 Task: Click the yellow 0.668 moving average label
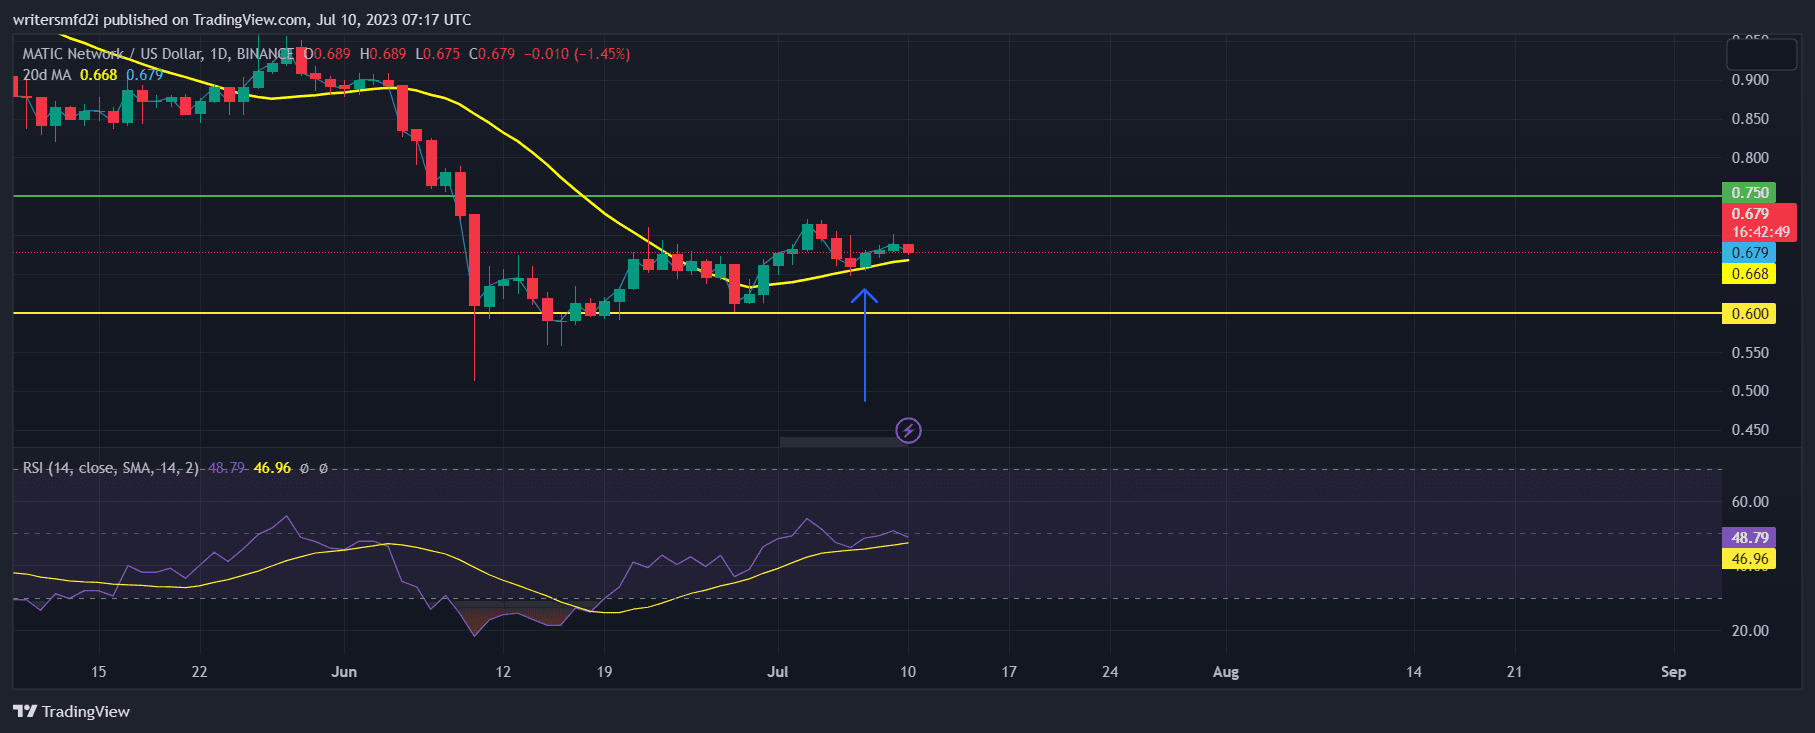(1749, 274)
